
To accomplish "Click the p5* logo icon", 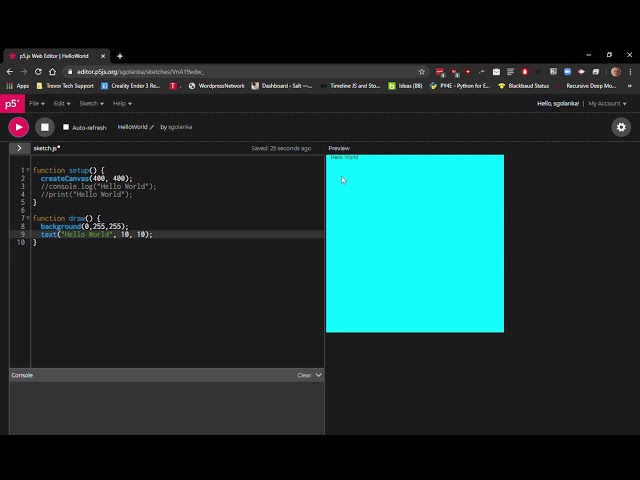I will 12,104.
